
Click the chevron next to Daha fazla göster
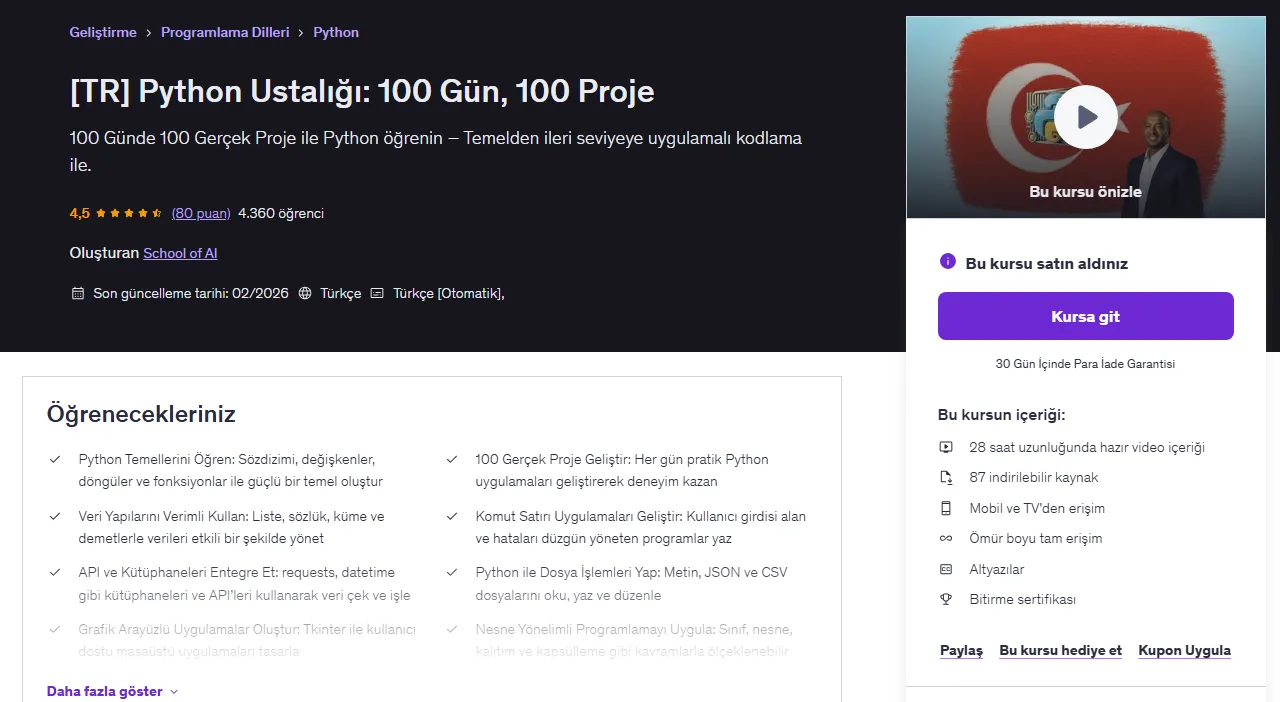point(174,691)
